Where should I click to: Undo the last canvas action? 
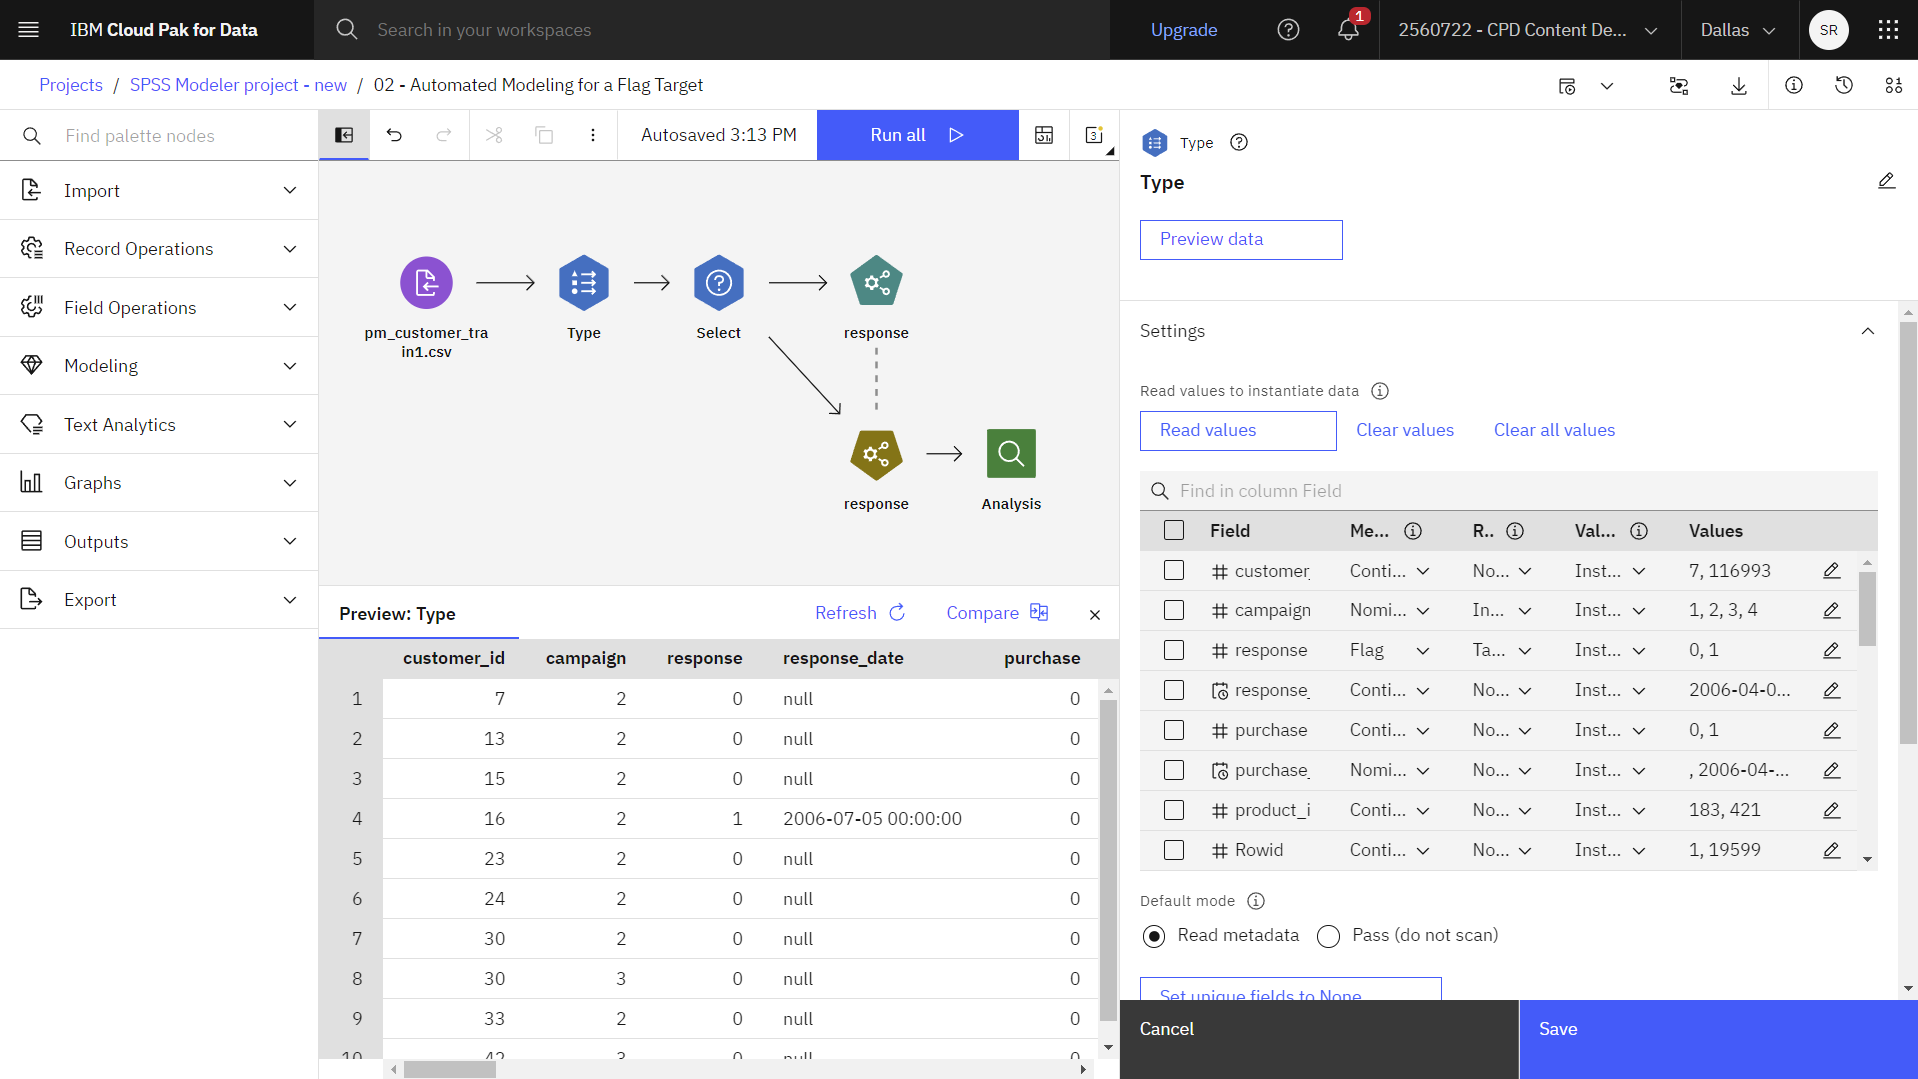click(x=394, y=135)
